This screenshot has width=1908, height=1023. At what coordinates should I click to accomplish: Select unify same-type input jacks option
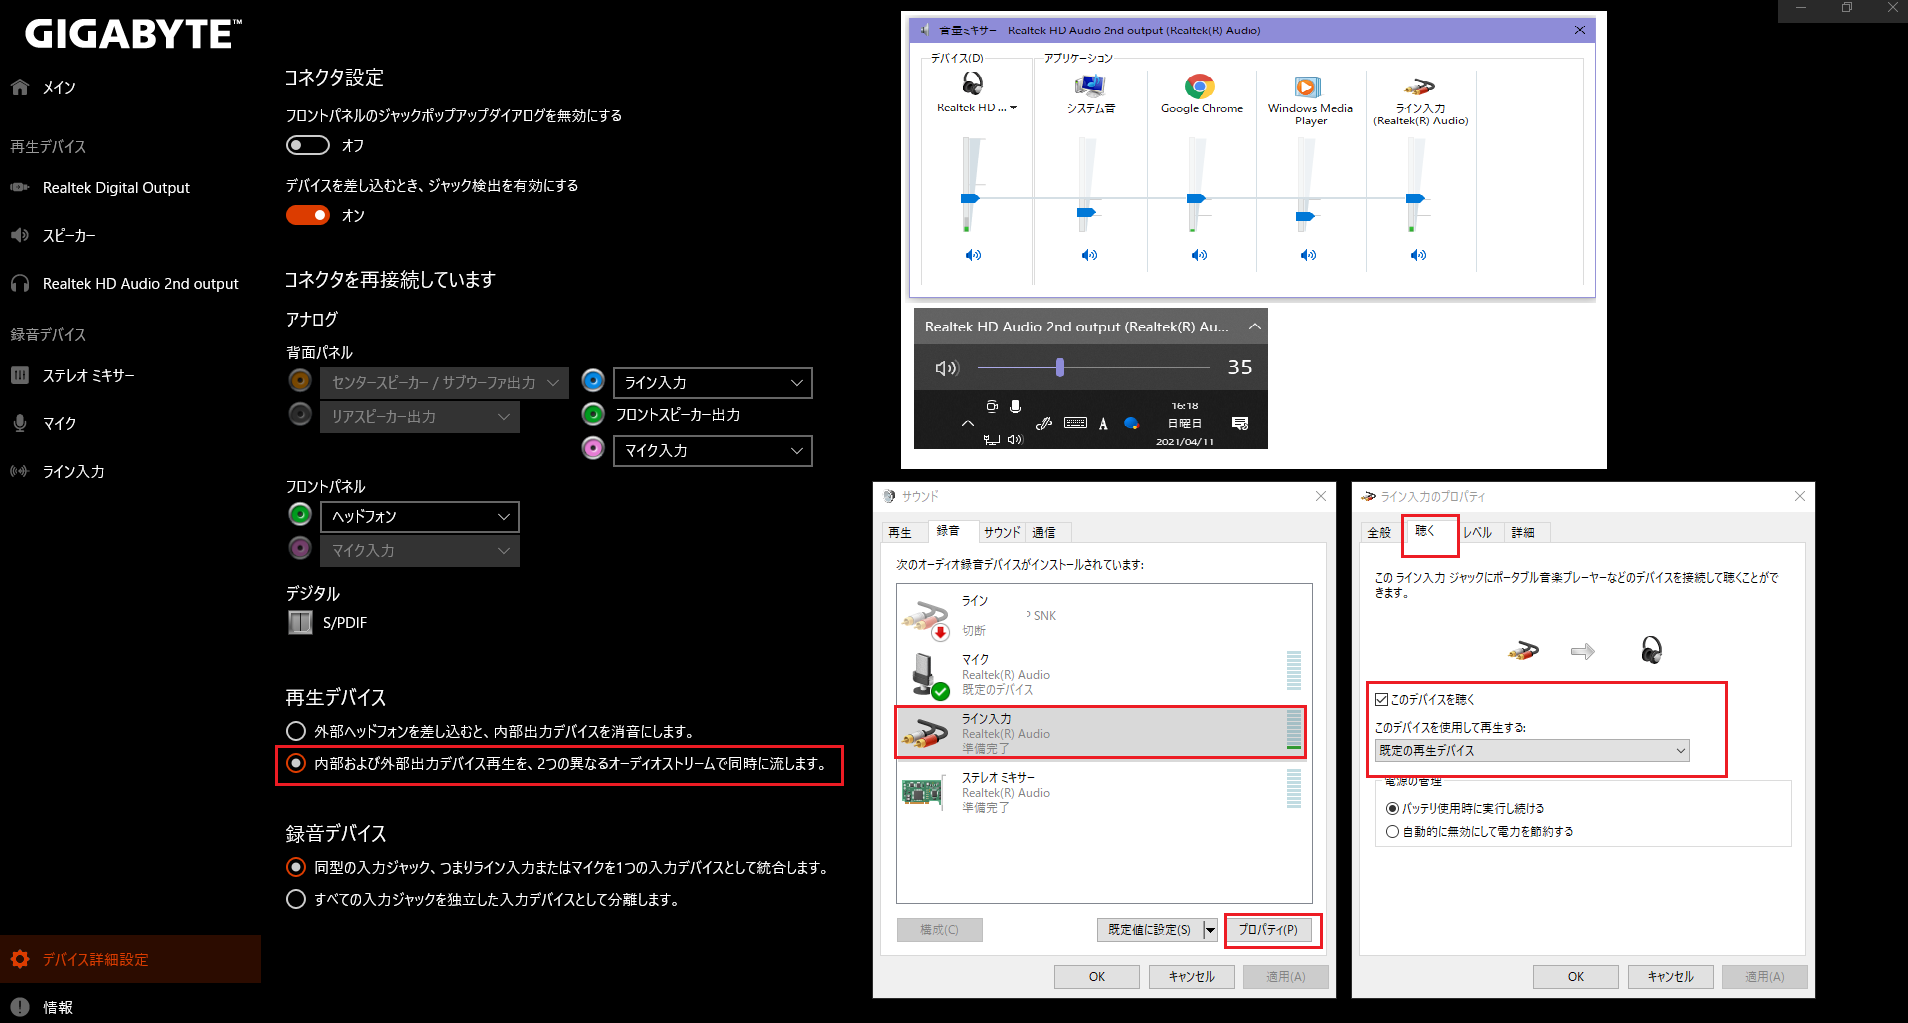pyautogui.click(x=296, y=867)
